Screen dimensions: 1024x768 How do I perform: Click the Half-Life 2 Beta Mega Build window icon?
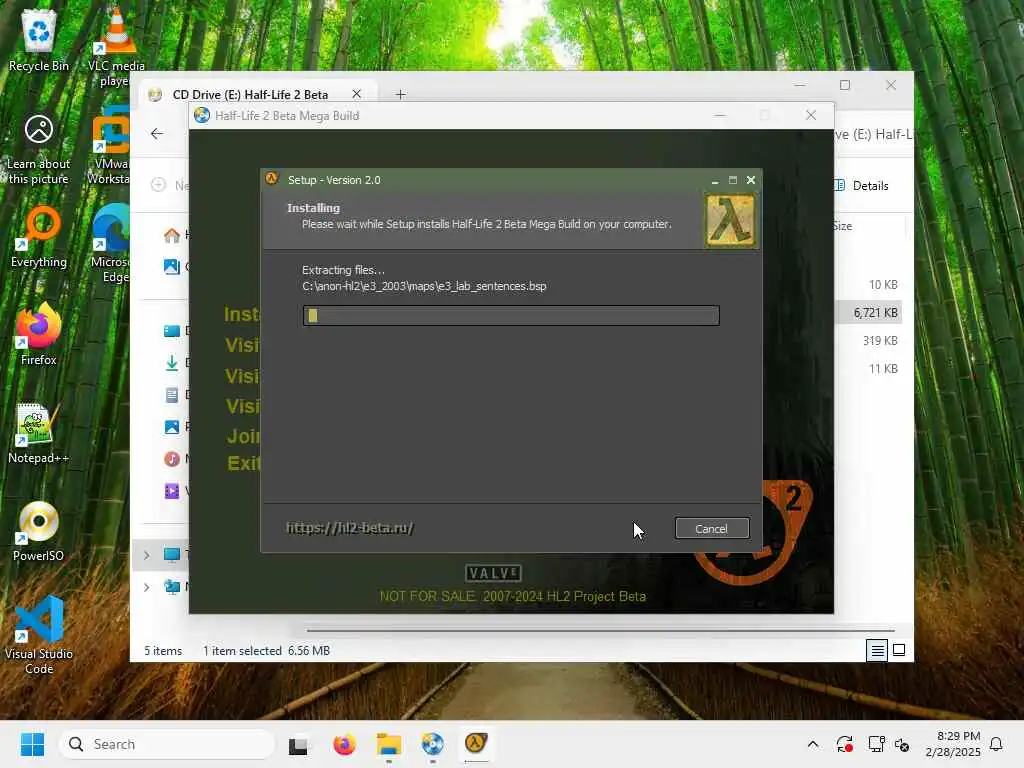tap(202, 115)
